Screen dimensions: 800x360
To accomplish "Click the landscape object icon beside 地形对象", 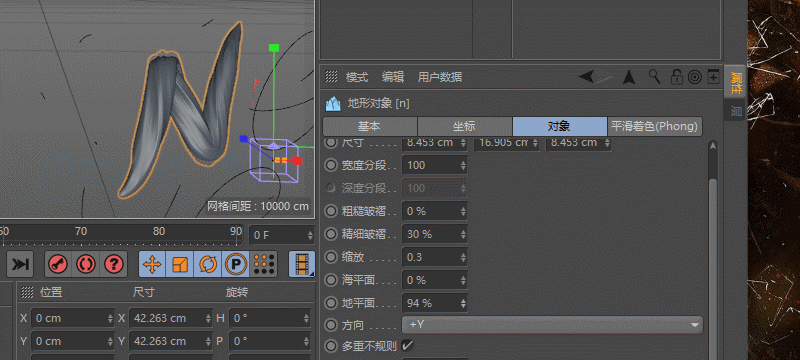I will click(x=333, y=104).
